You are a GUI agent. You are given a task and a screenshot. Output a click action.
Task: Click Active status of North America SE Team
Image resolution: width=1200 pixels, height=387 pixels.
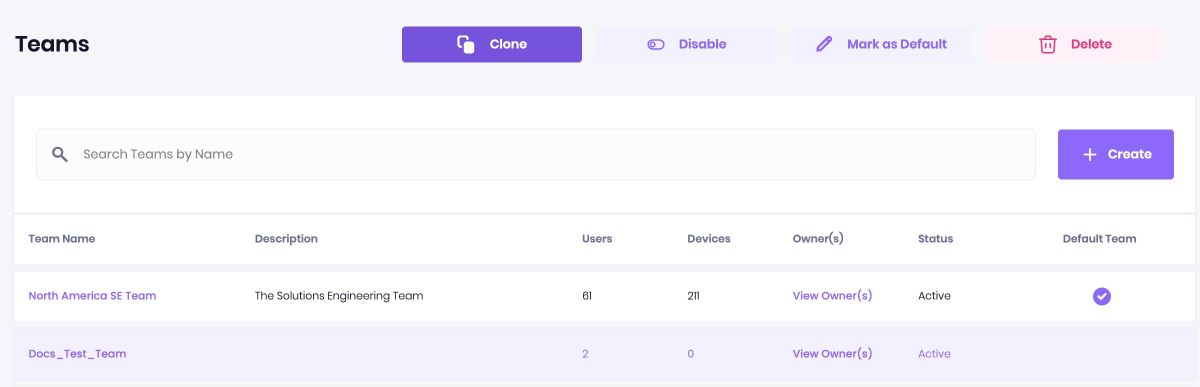[934, 296]
